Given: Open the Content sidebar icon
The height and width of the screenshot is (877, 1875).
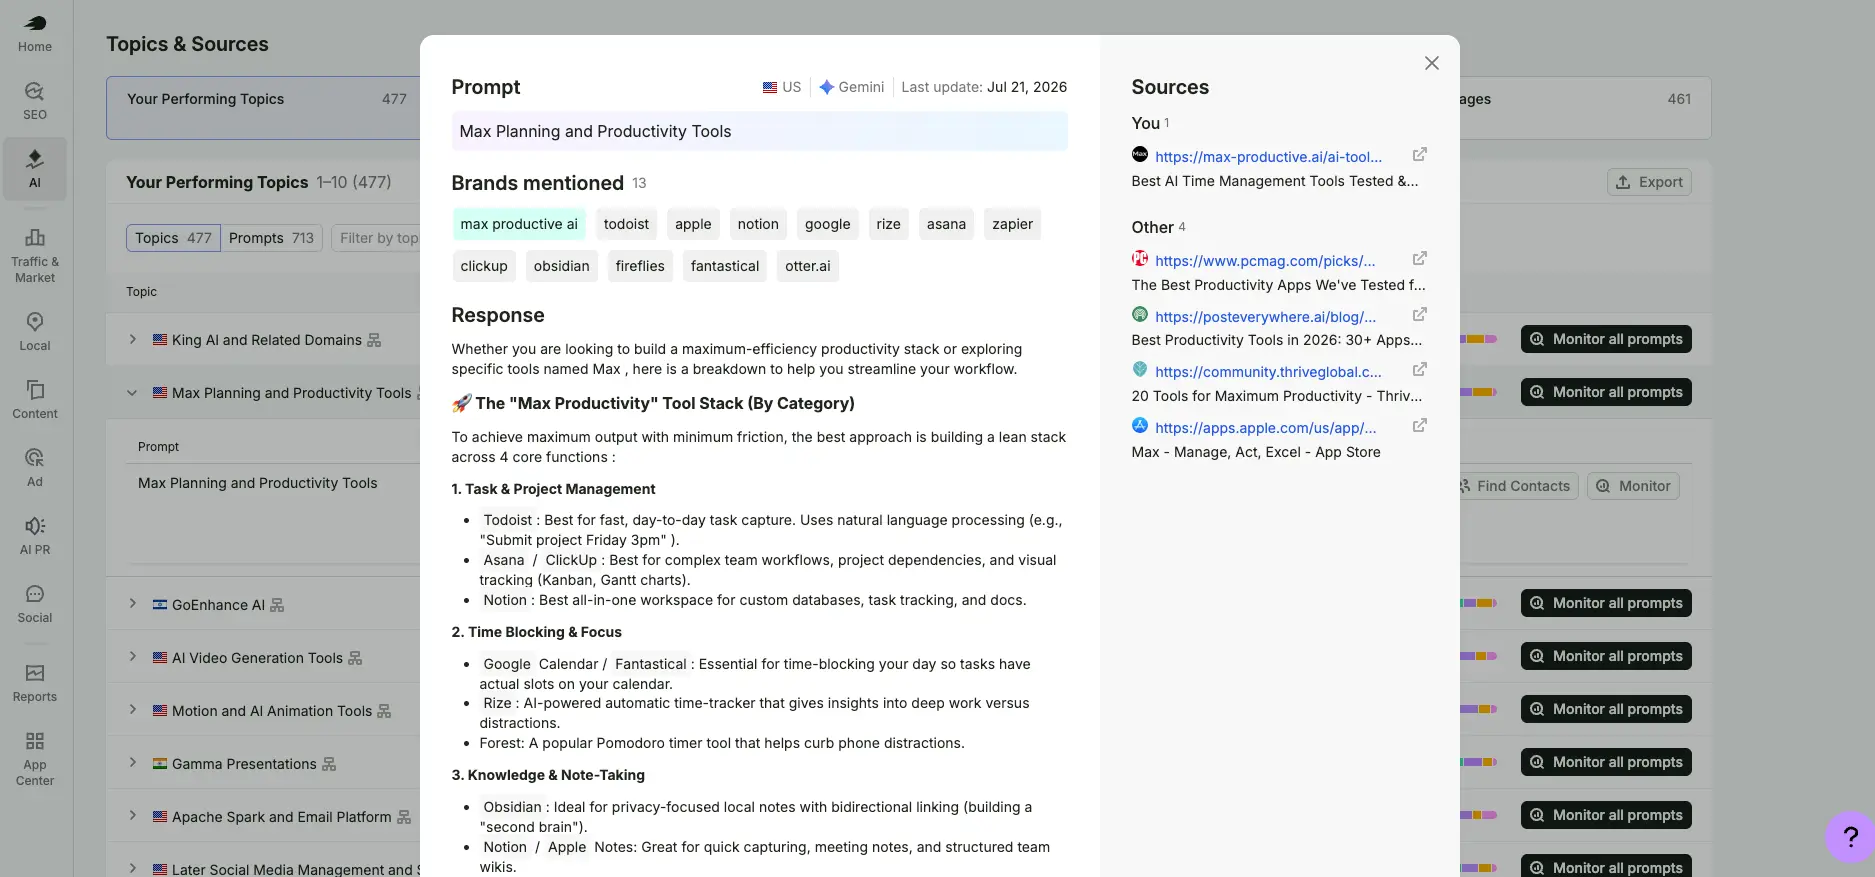Looking at the screenshot, I should coord(34,399).
